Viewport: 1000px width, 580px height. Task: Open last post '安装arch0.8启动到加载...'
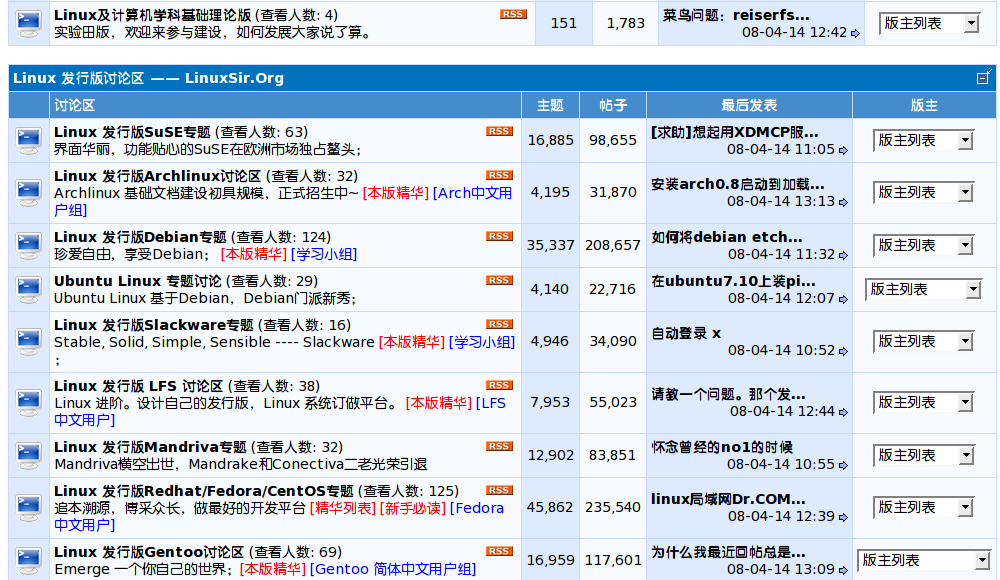tap(737, 184)
